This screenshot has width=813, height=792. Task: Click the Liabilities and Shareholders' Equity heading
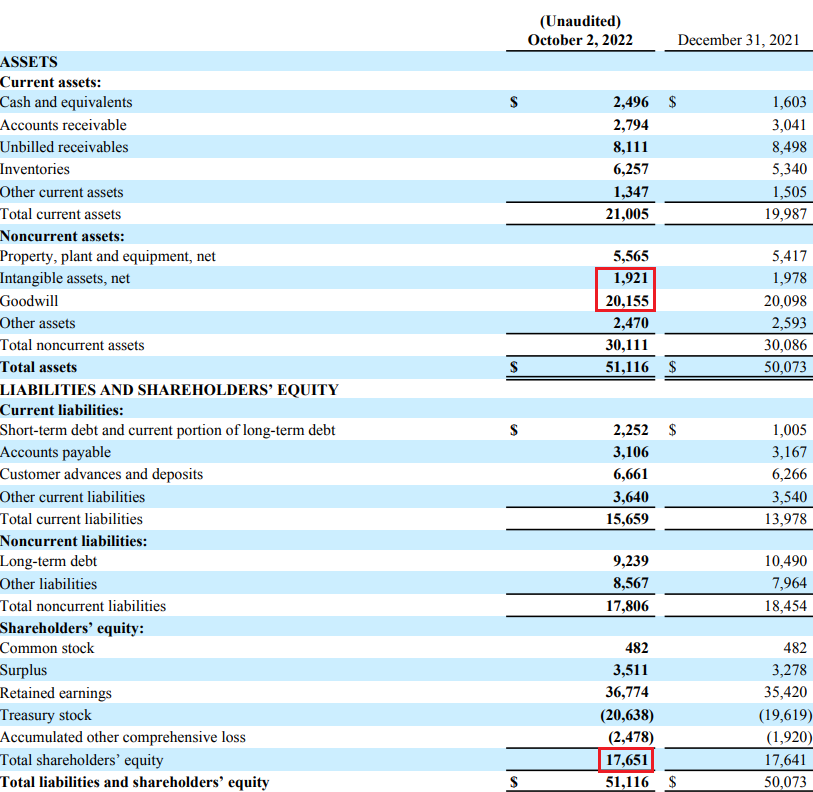point(169,389)
